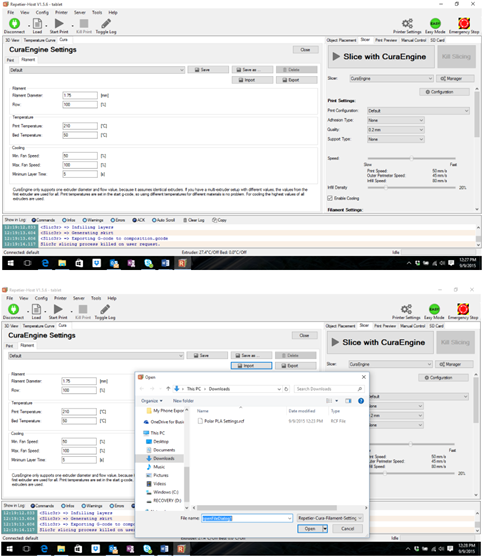Hit Emergency Stop icon in lower window
This screenshot has height=558, width=483.
(463, 309)
